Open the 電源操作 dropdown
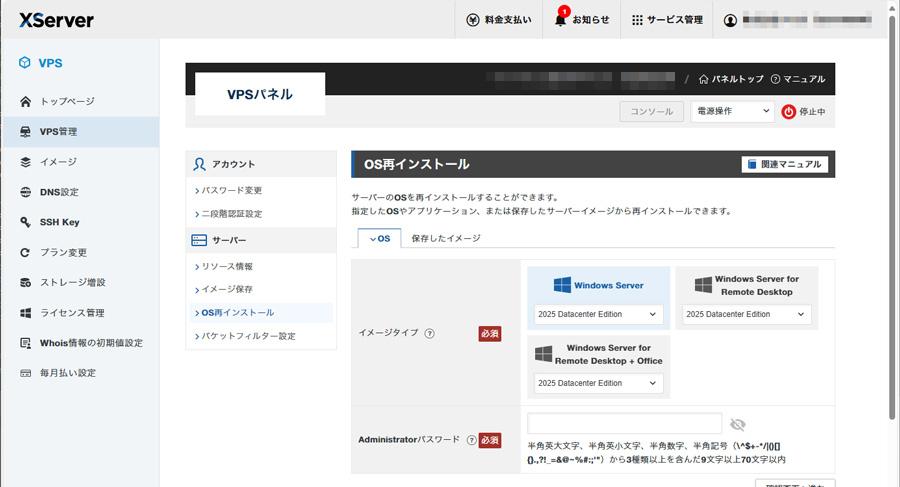 (733, 111)
